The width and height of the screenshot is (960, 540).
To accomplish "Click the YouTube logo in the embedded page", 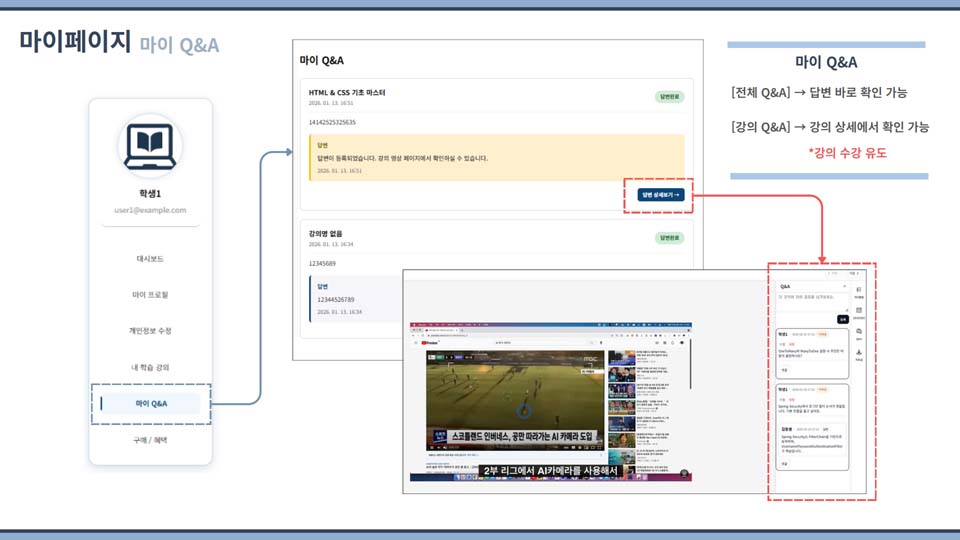I will (432, 342).
